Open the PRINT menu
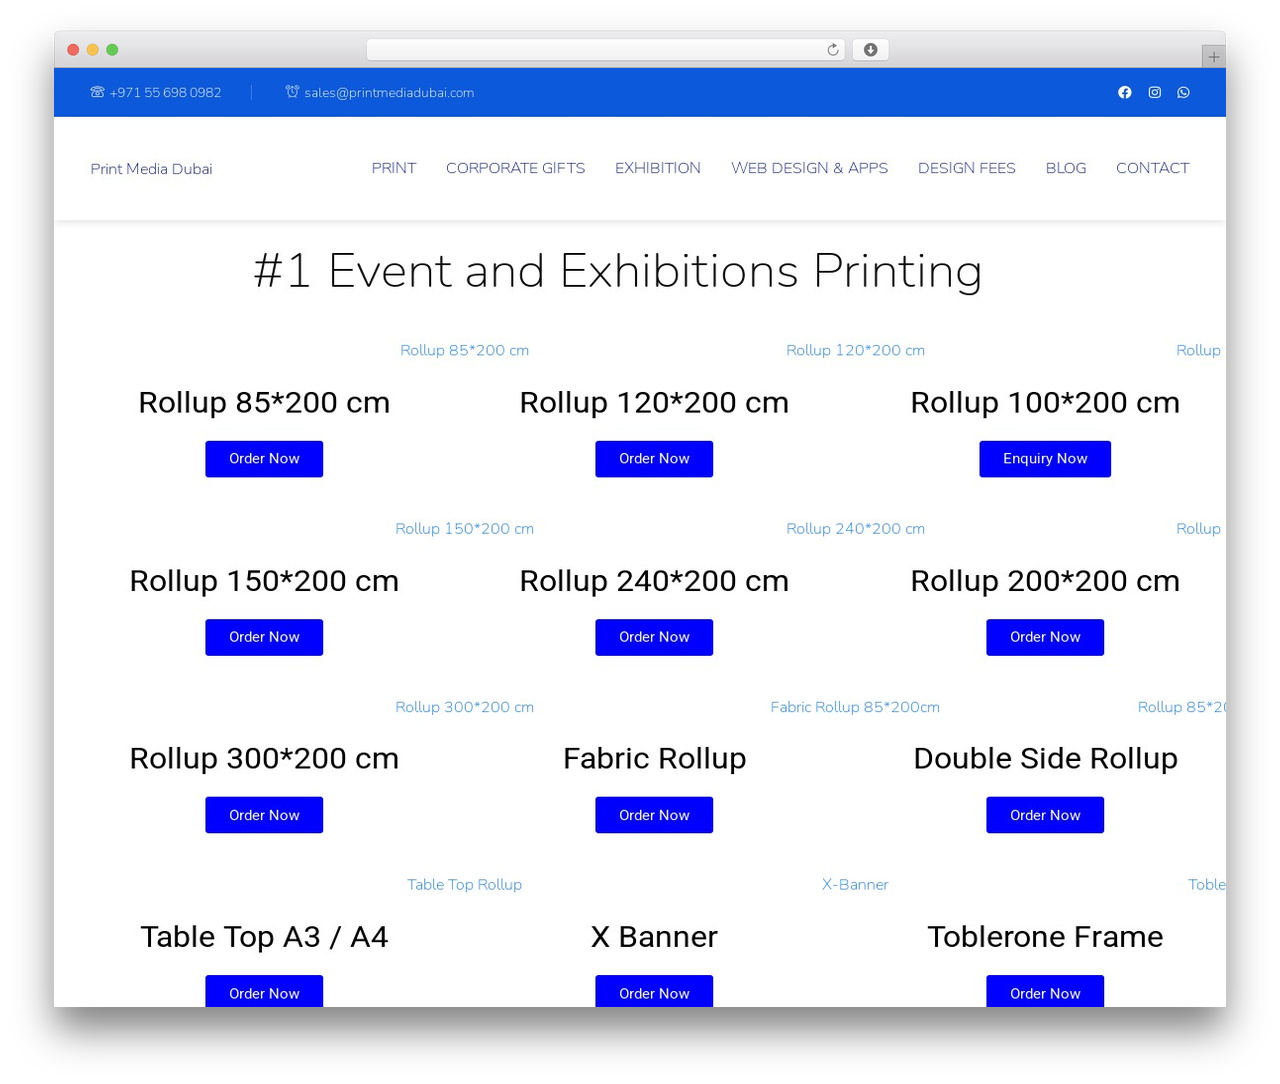Screen dimensions: 1280x1084 [x=394, y=168]
